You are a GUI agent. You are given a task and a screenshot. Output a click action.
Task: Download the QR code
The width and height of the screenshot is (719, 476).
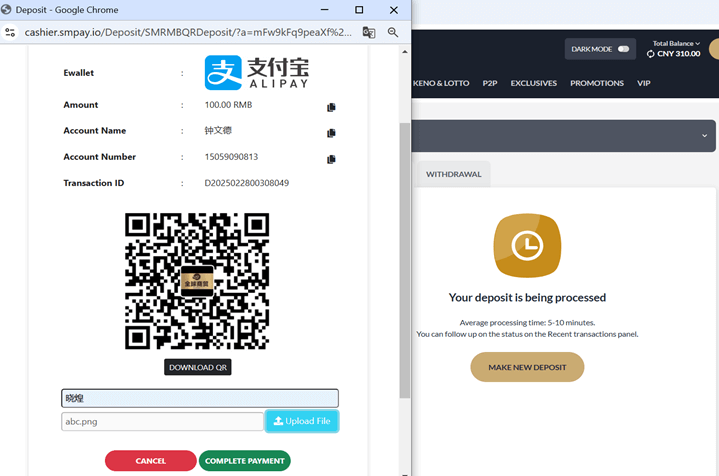(x=198, y=367)
